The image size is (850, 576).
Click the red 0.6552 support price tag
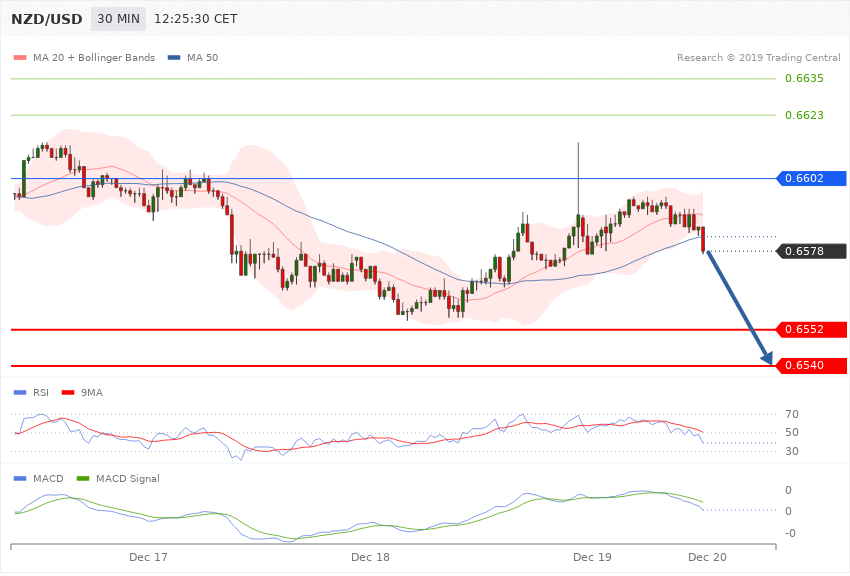(x=812, y=329)
